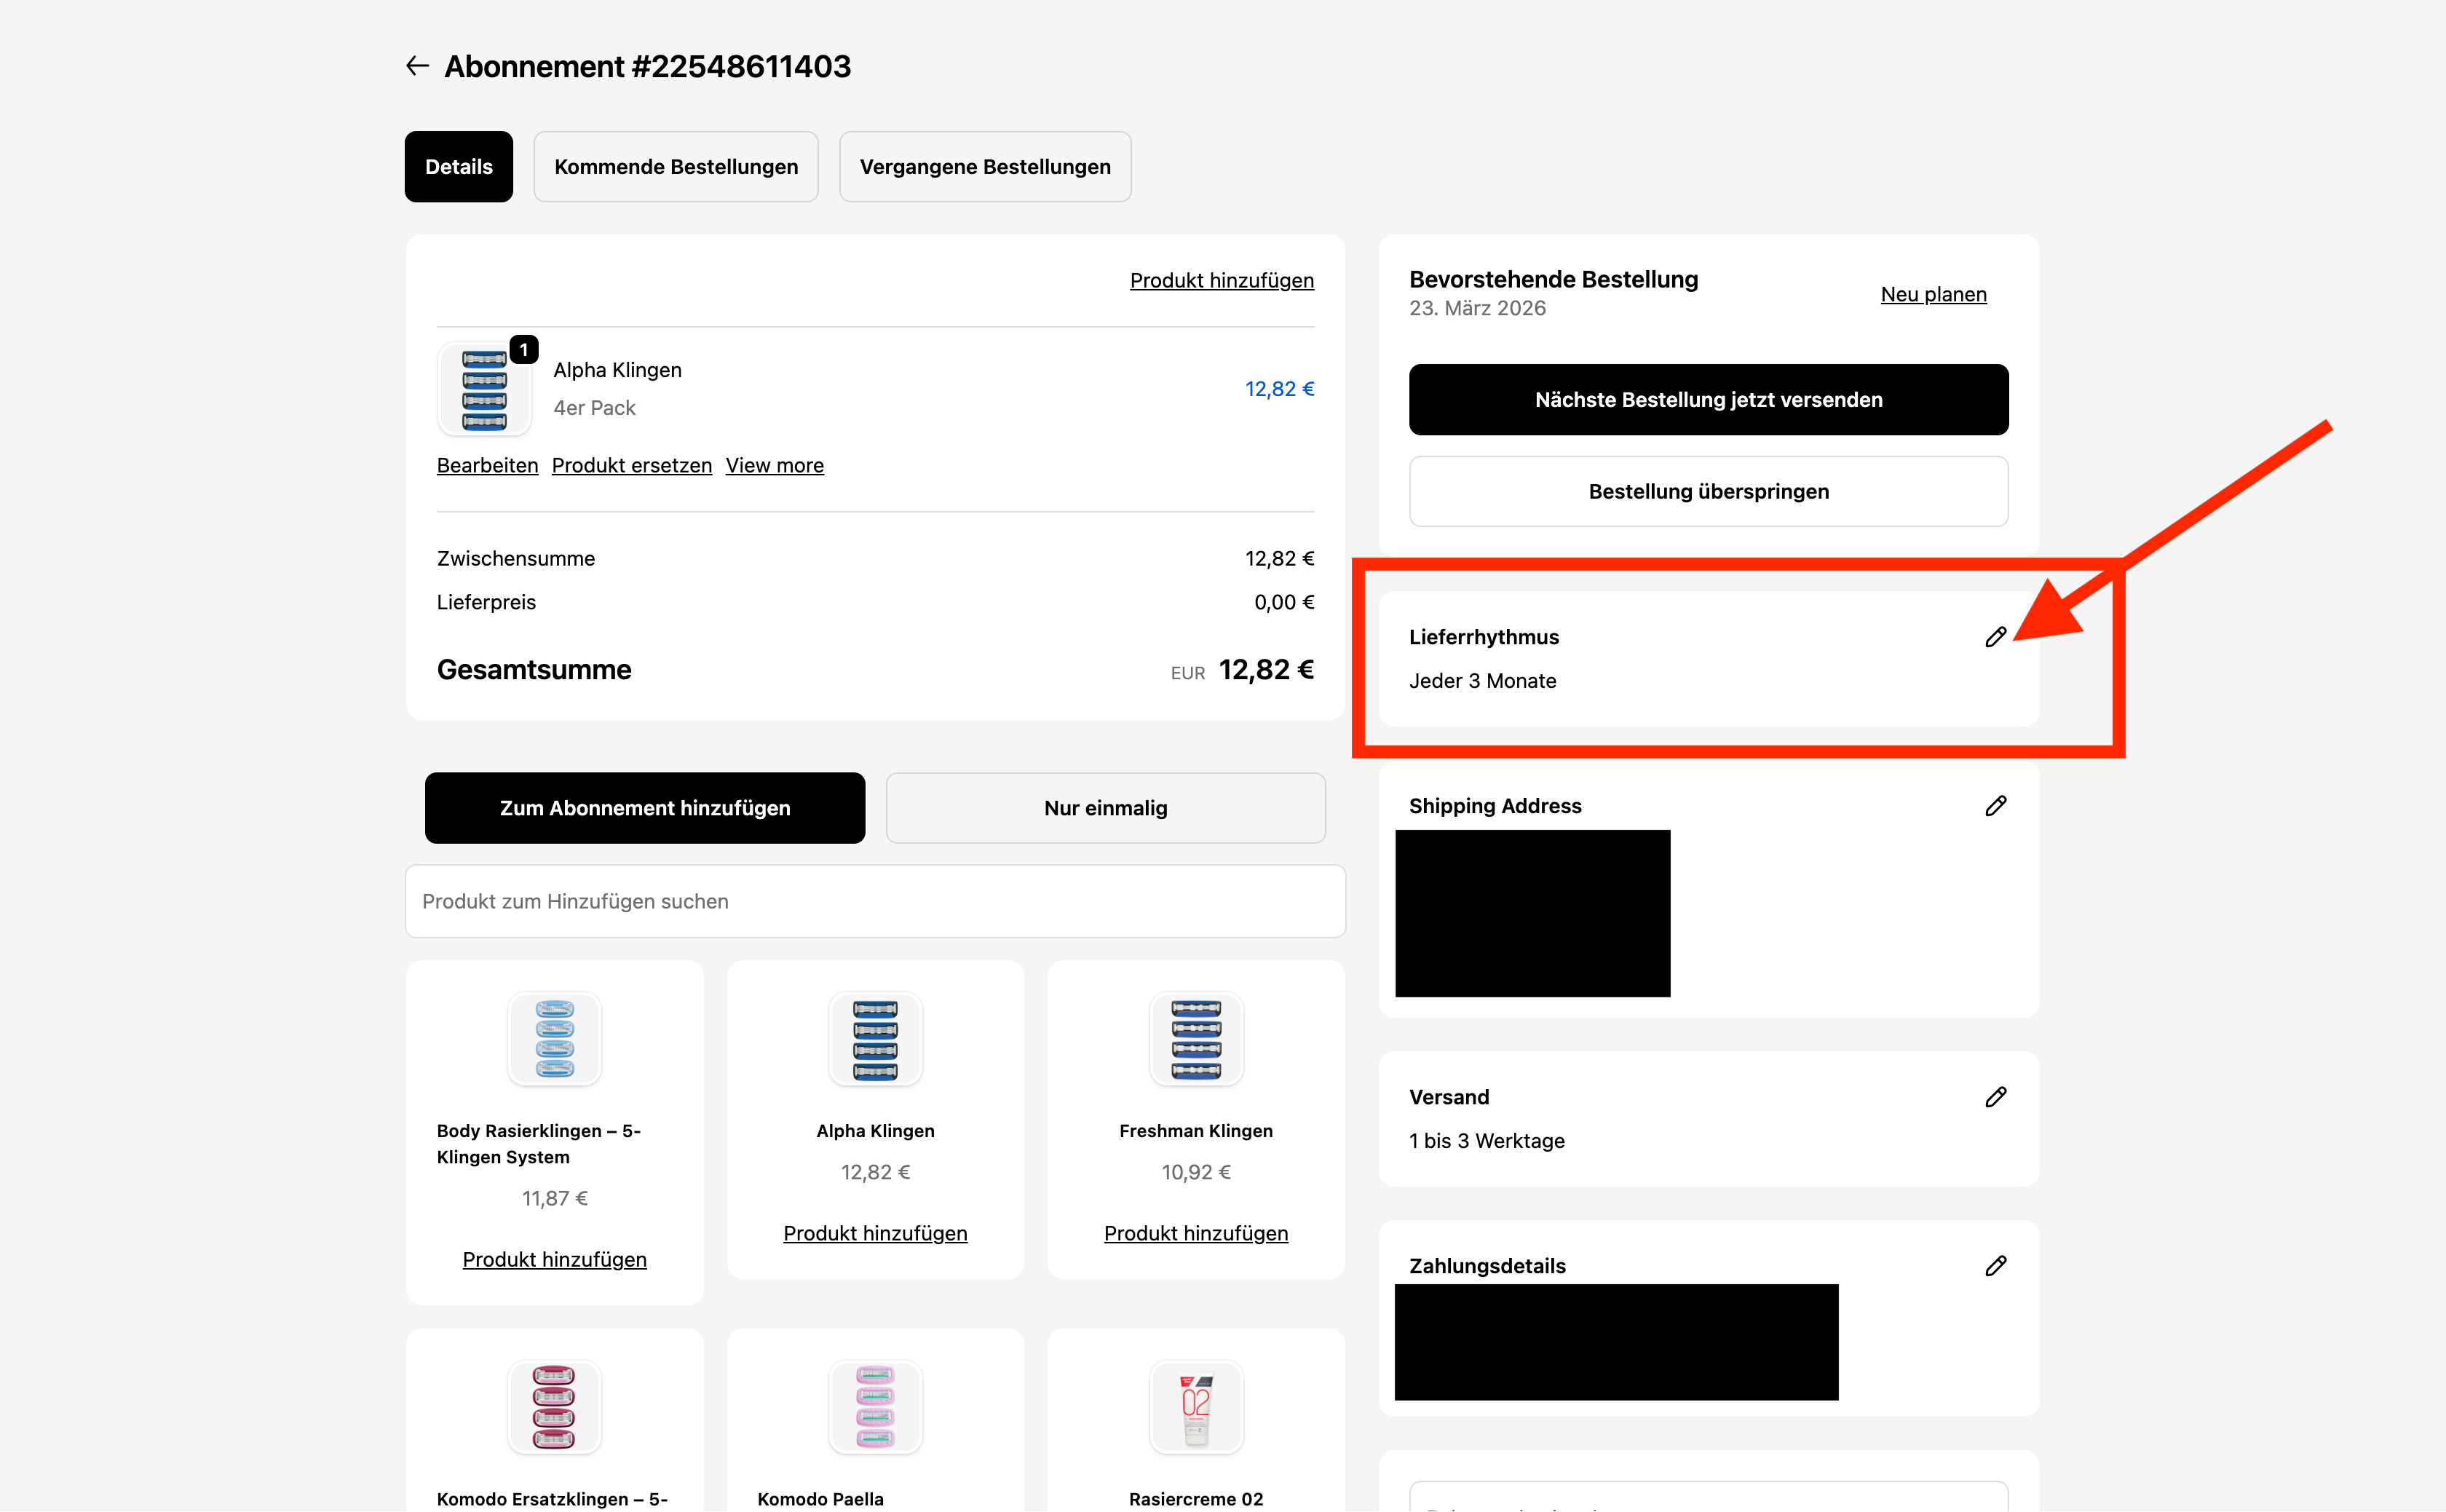
Task: Click the Neu planen link
Action: pyautogui.click(x=1933, y=295)
